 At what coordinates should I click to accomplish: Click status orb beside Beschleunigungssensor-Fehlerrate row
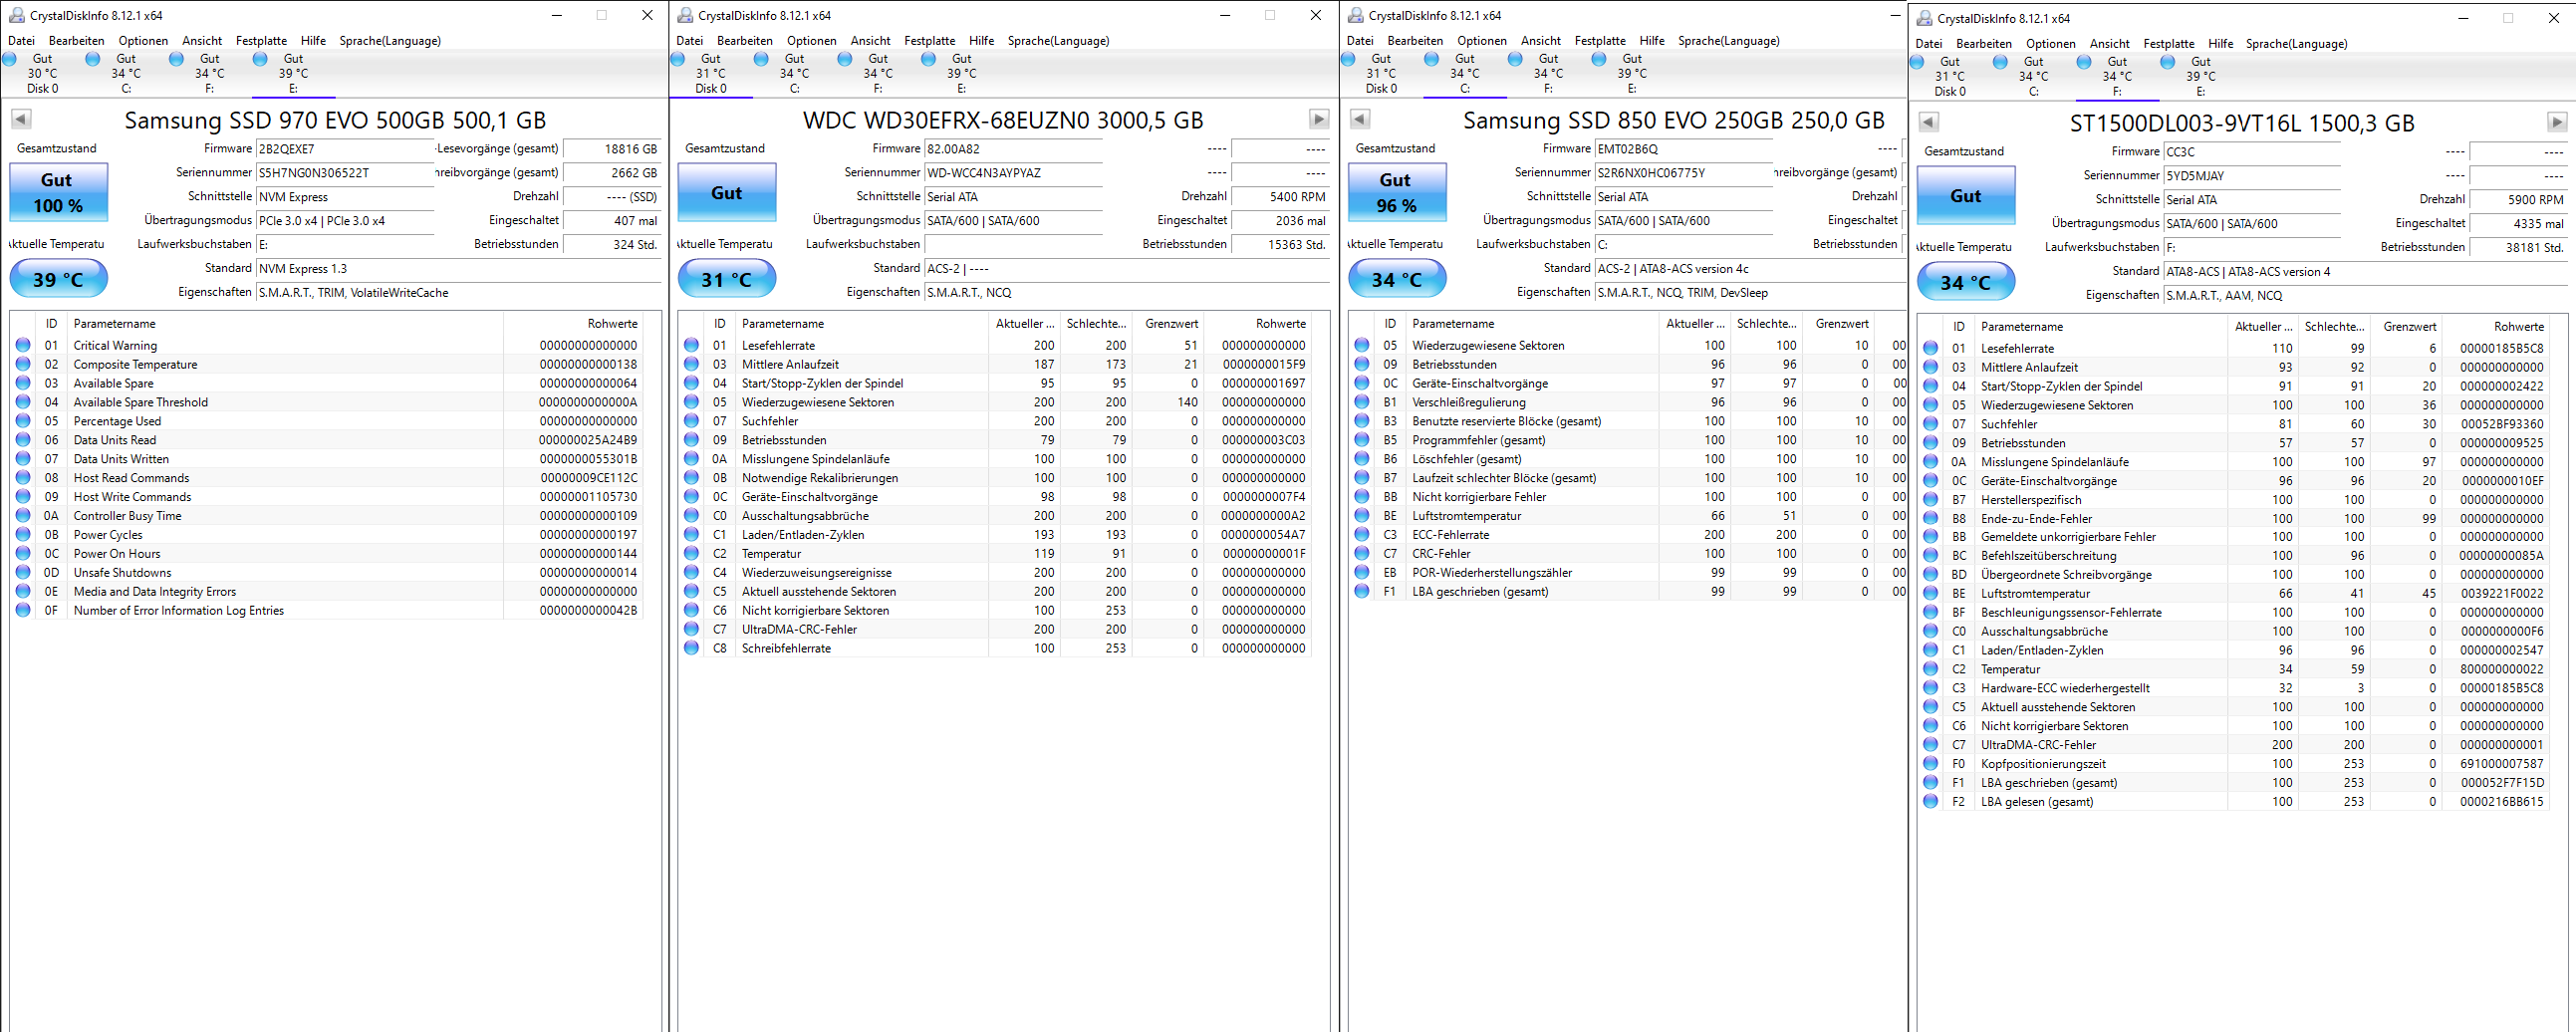1930,612
